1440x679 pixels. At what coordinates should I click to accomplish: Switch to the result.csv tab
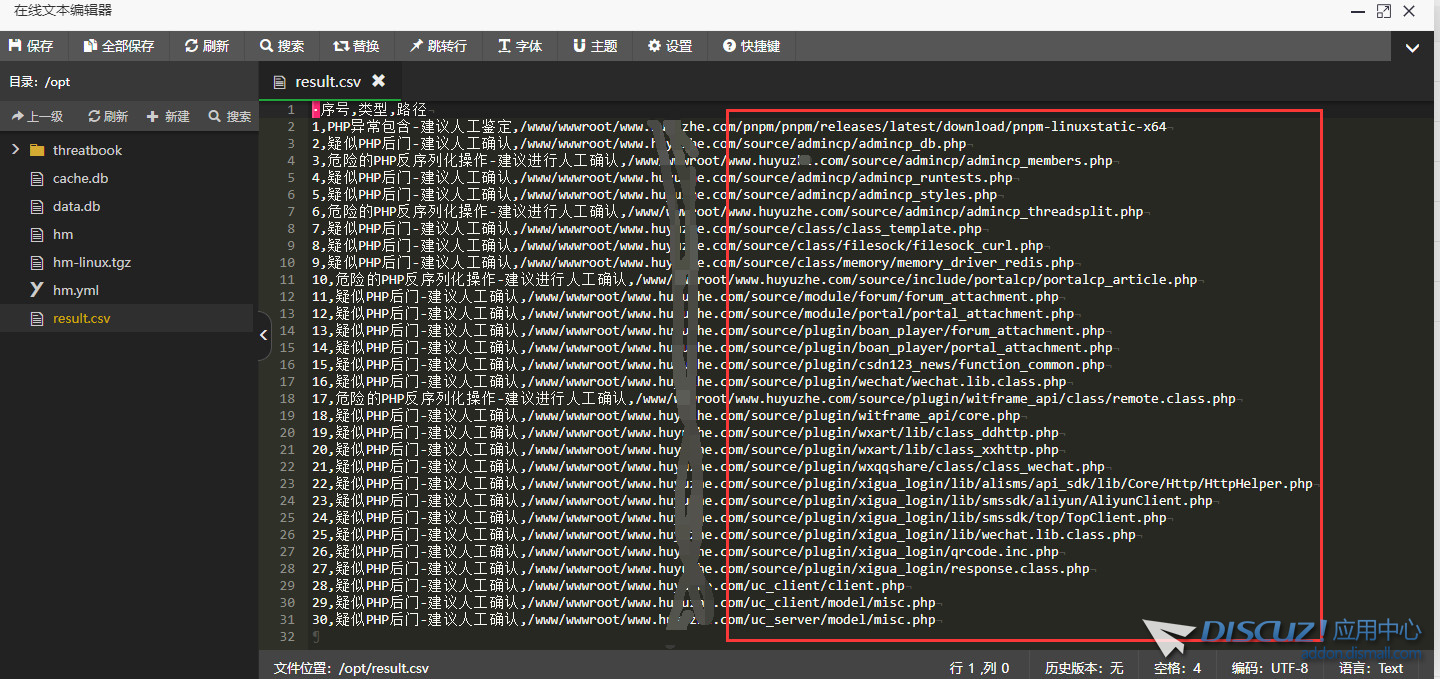point(327,82)
